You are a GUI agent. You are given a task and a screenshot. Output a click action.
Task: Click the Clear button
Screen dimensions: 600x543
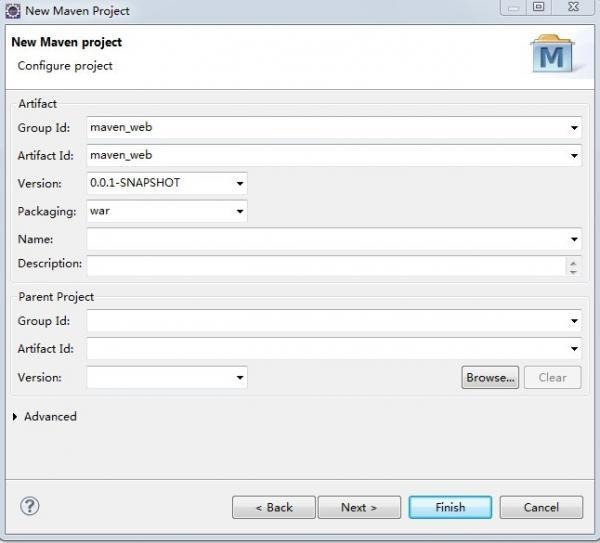(552, 378)
